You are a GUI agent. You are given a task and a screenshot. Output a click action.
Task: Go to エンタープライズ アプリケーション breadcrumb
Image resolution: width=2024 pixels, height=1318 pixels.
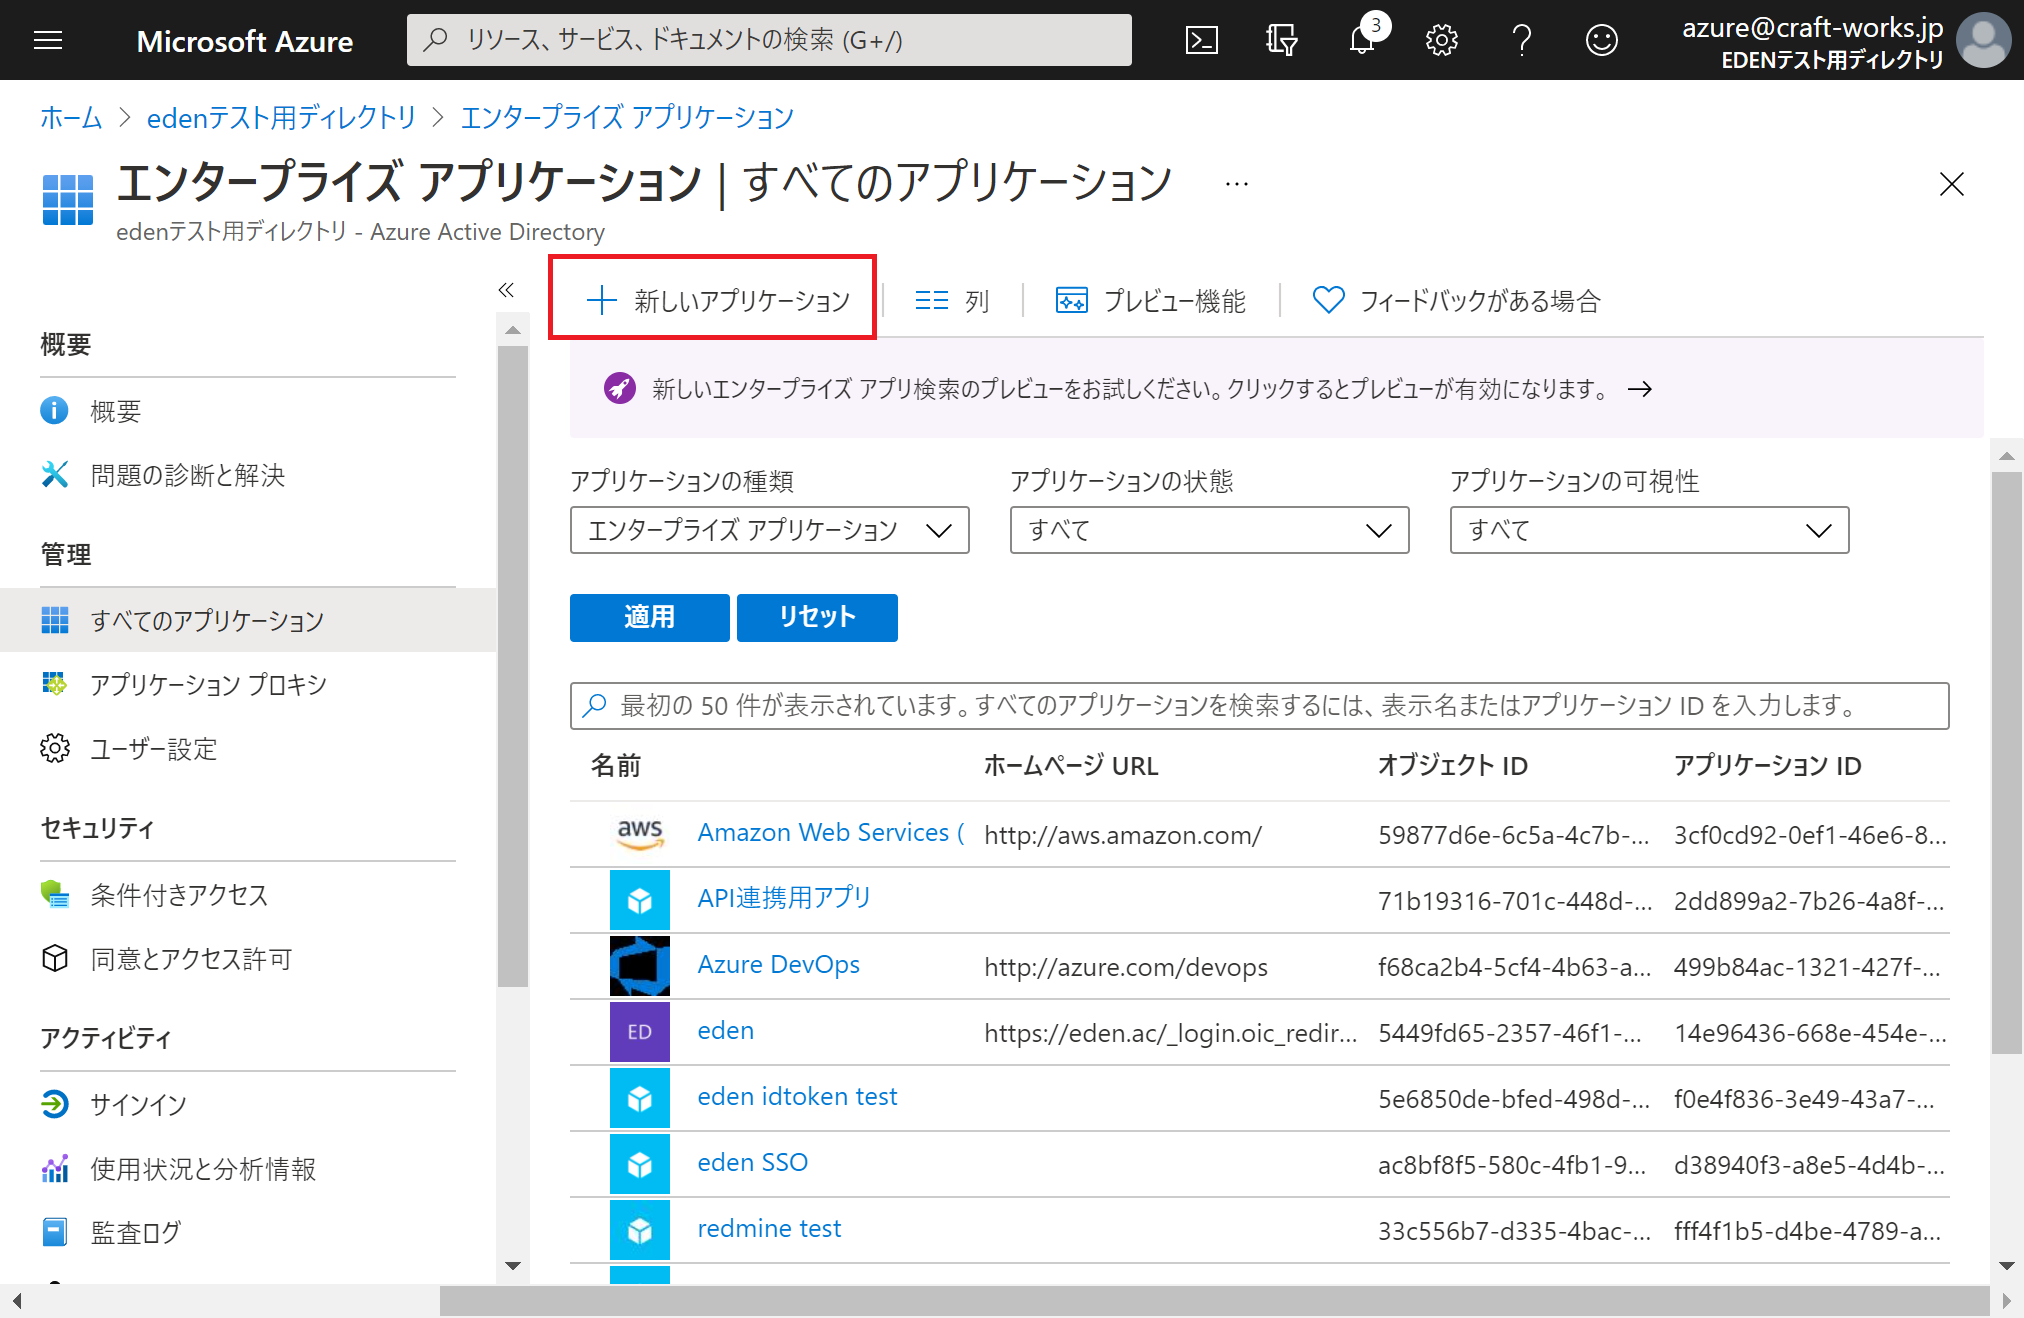coord(627,118)
